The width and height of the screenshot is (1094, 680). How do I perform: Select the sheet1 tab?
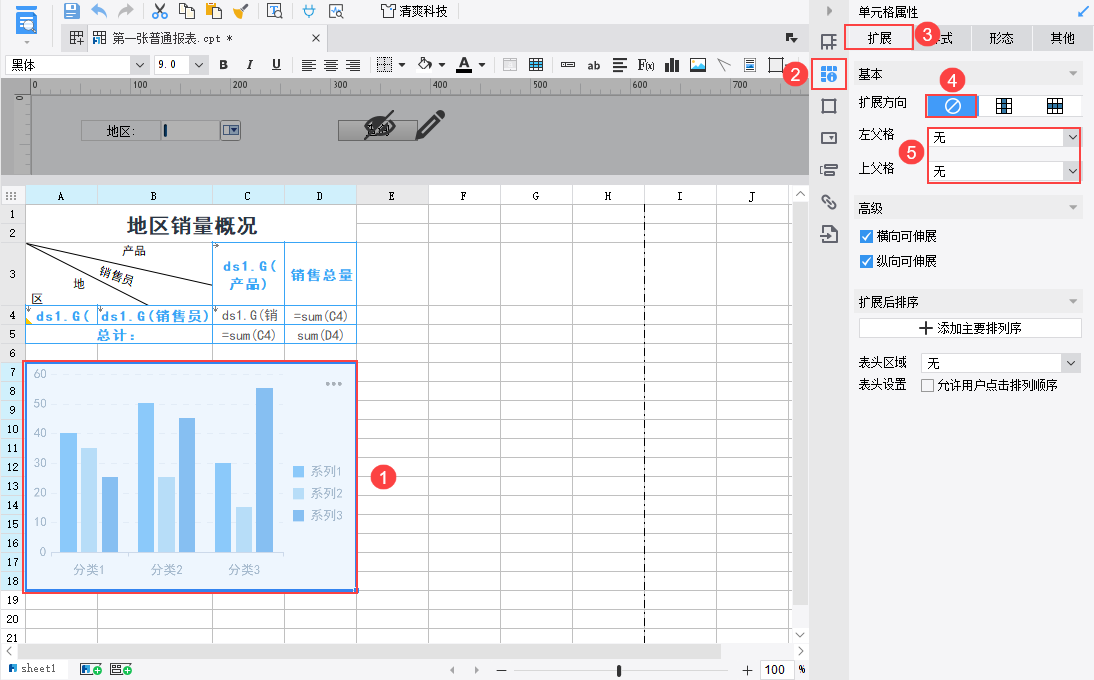pyautogui.click(x=33, y=668)
